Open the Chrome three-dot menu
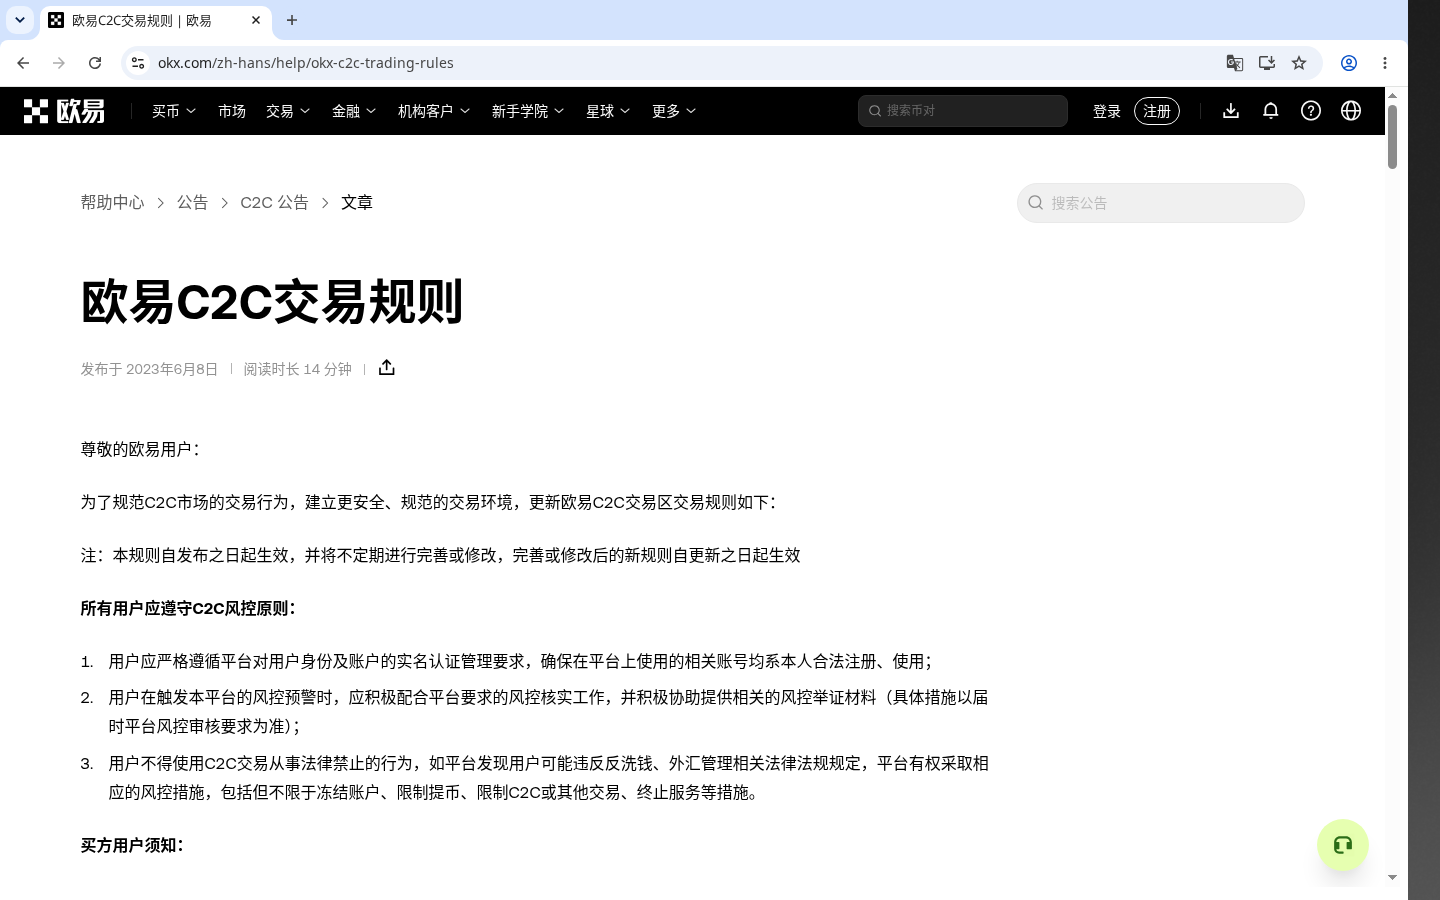The width and height of the screenshot is (1440, 900). [x=1385, y=63]
